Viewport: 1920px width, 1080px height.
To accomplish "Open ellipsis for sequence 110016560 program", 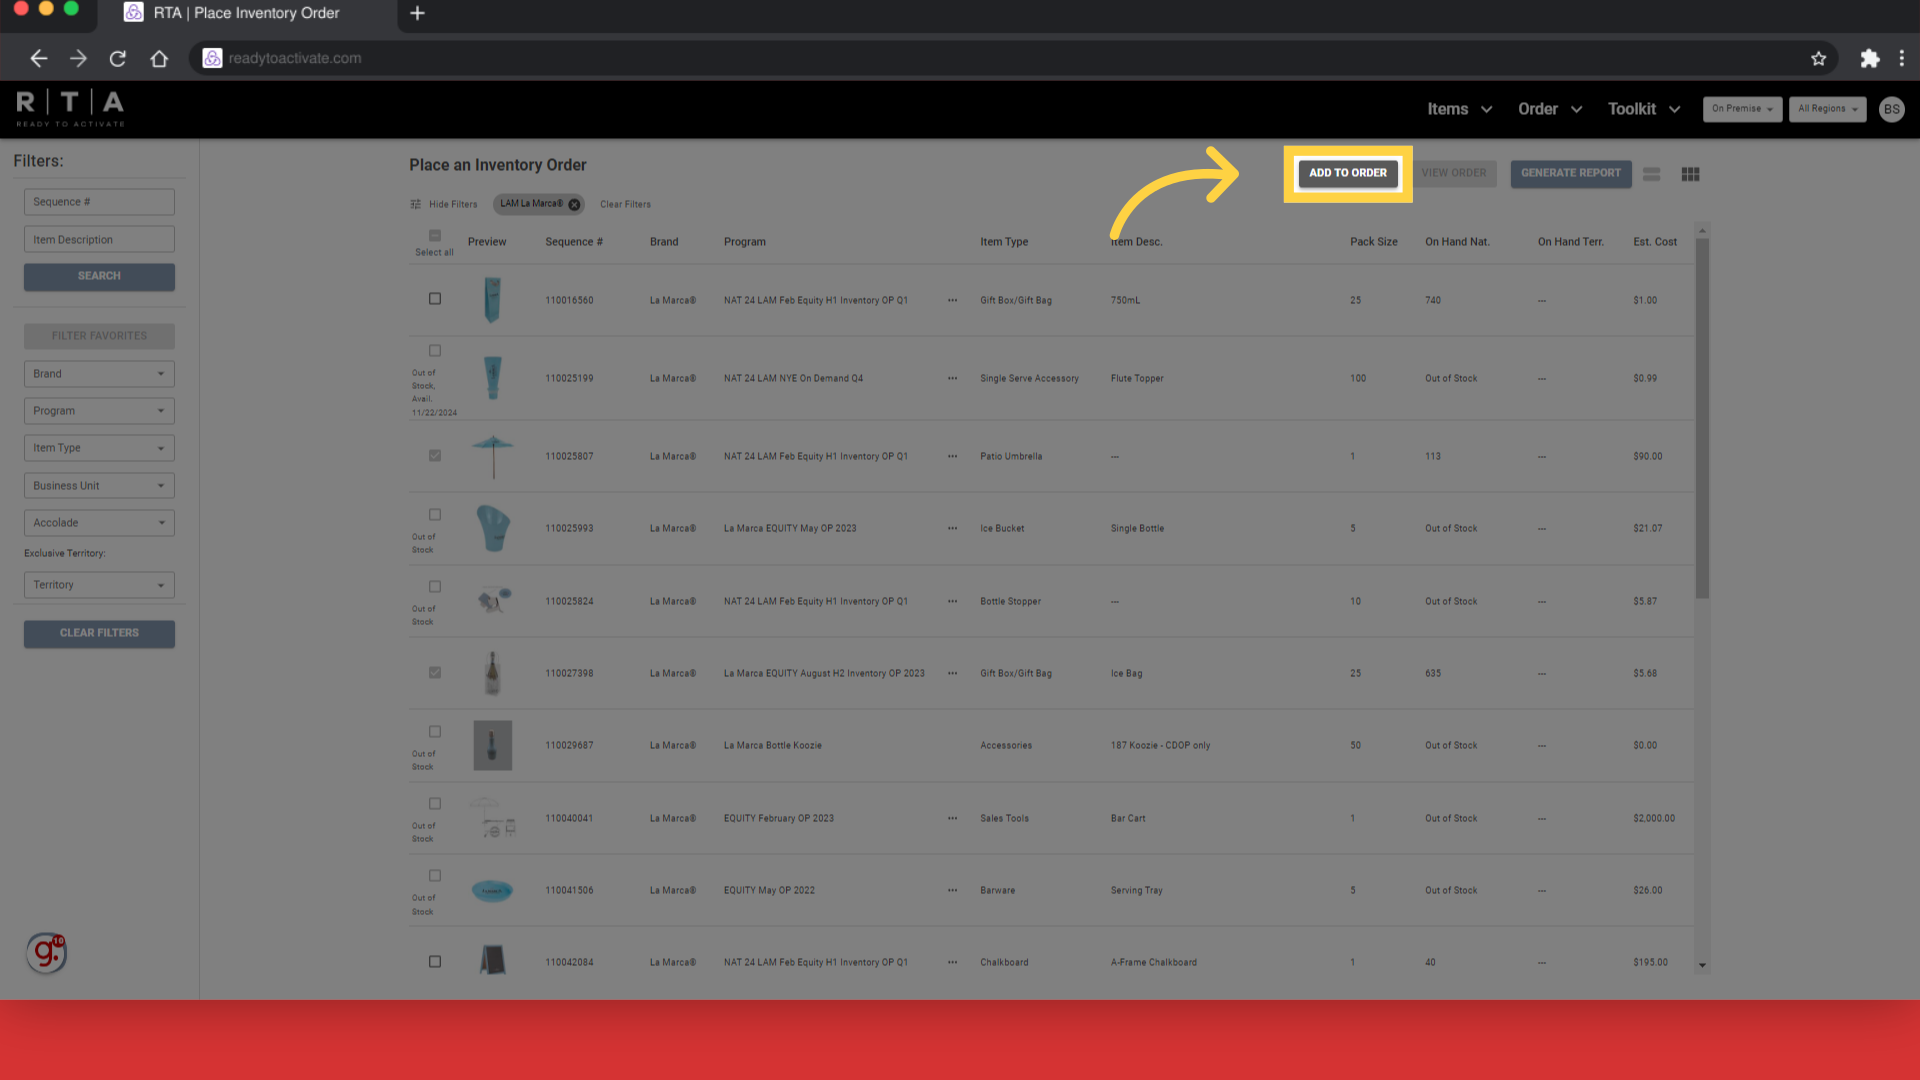I will pos(952,300).
